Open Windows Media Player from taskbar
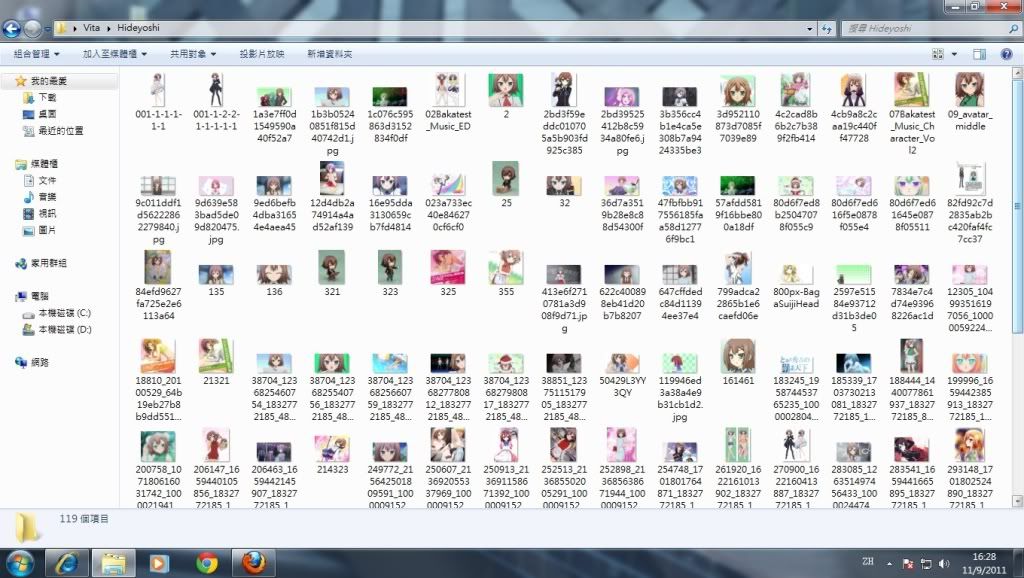1024x578 pixels. pyautogui.click(x=159, y=563)
